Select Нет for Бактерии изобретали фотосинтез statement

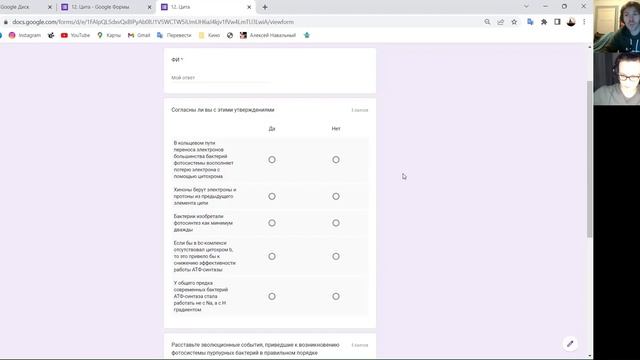click(336, 223)
